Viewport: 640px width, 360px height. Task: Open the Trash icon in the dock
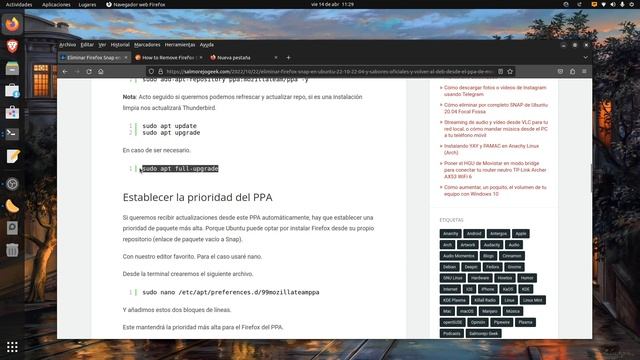12,250
